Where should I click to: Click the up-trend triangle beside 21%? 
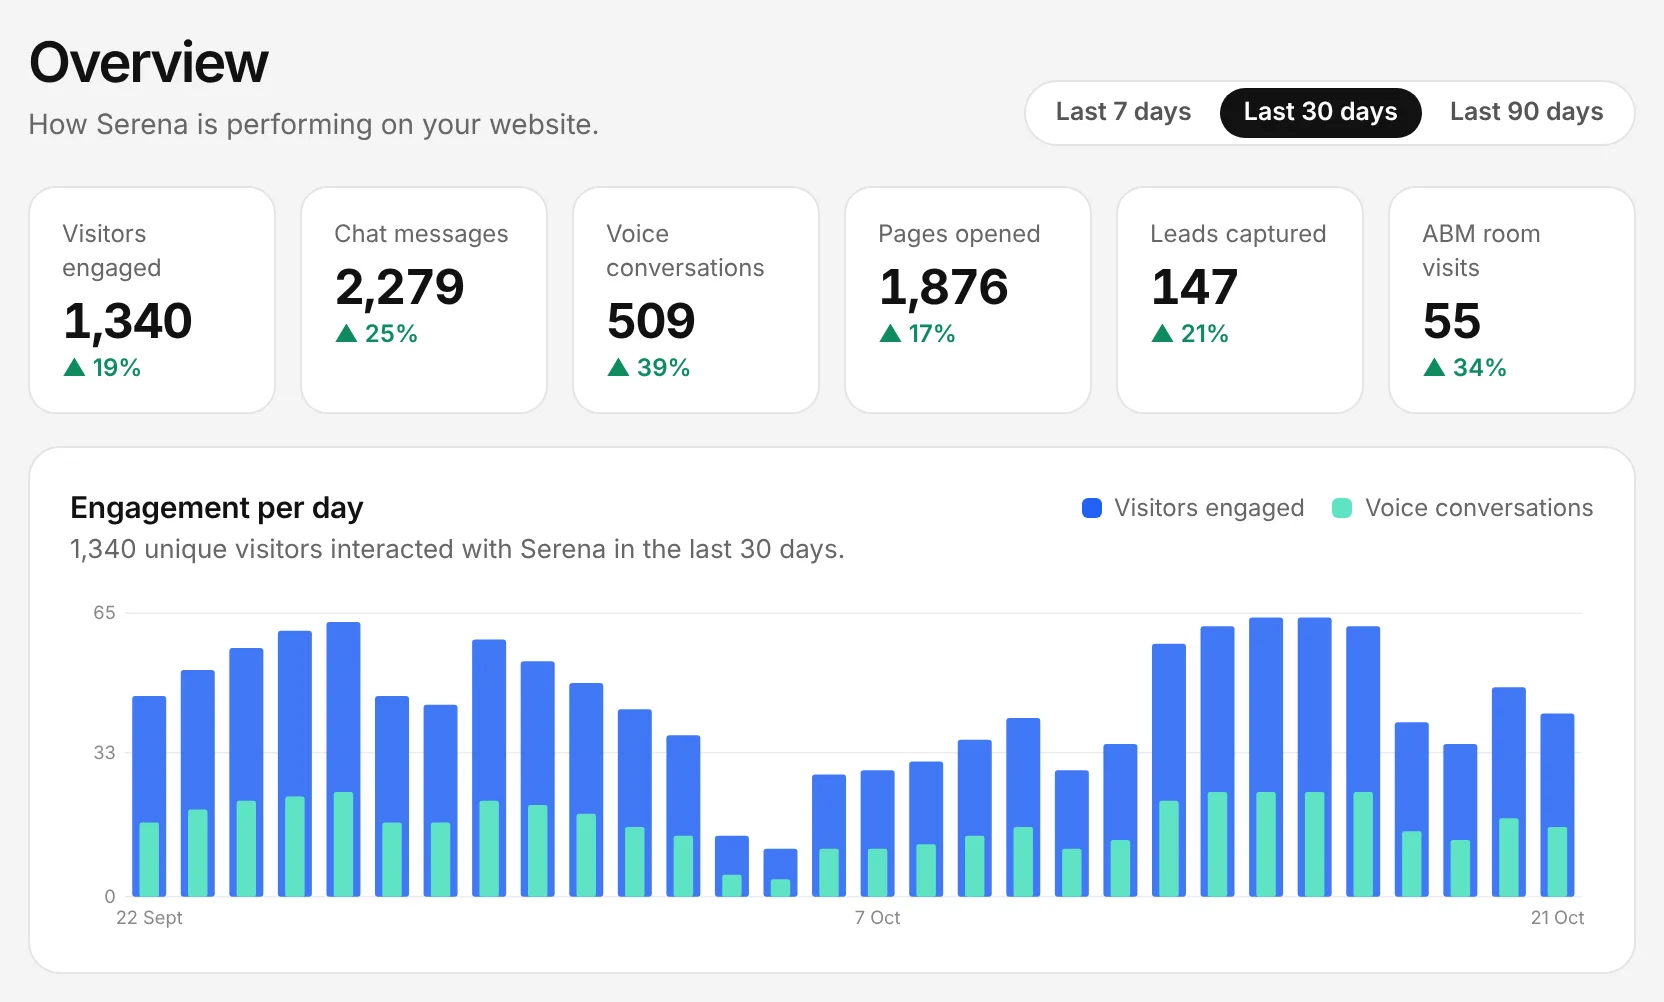(x=1162, y=334)
